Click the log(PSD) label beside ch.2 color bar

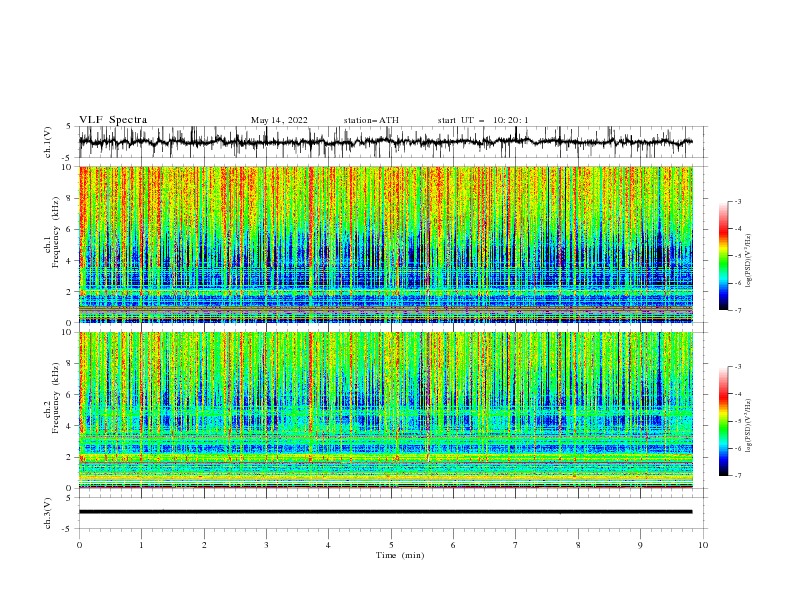click(x=748, y=426)
